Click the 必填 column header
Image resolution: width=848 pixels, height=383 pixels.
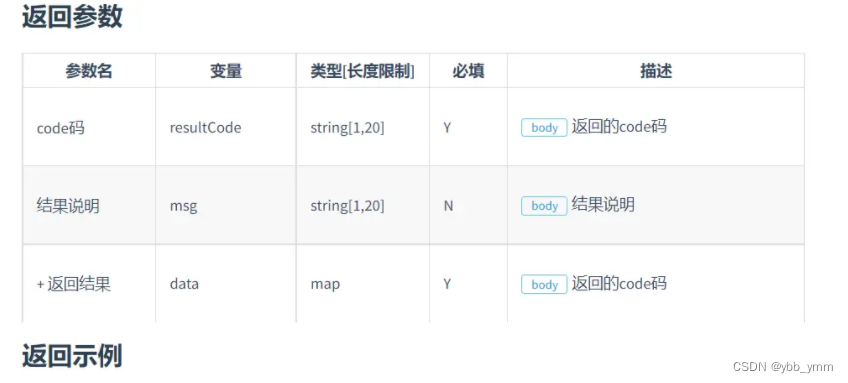coord(468,71)
